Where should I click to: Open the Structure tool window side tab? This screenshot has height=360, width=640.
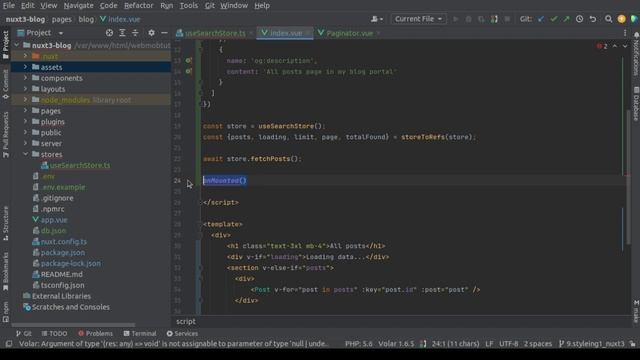click(5, 223)
